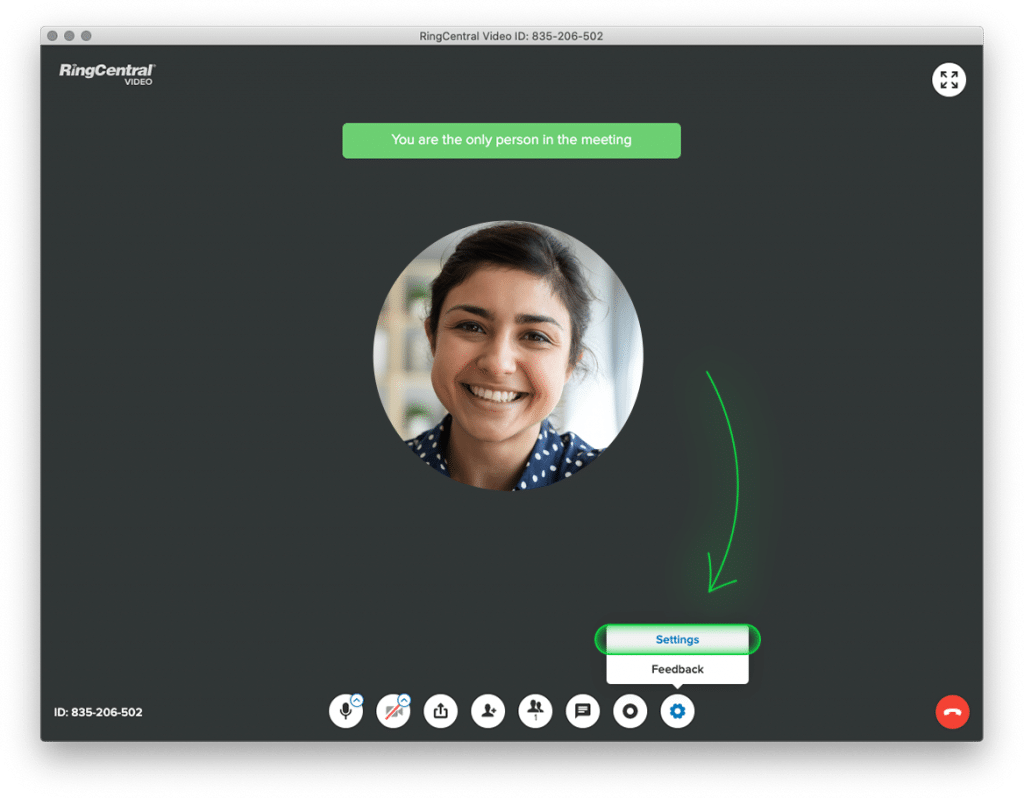Turn on the camera video
1024x798 pixels.
coord(392,712)
